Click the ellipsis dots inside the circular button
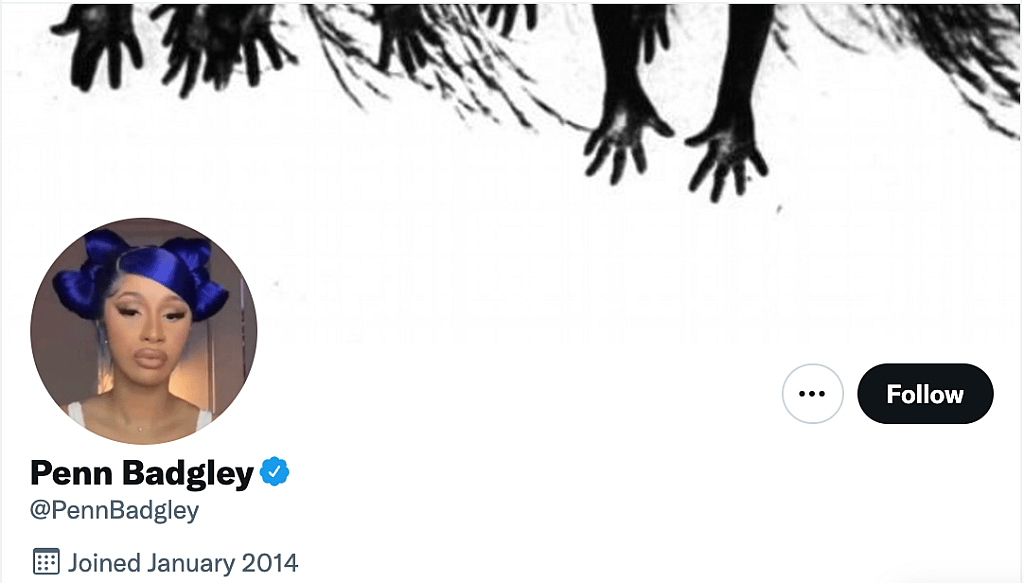Screen dimensions: 1024x583 [812, 394]
